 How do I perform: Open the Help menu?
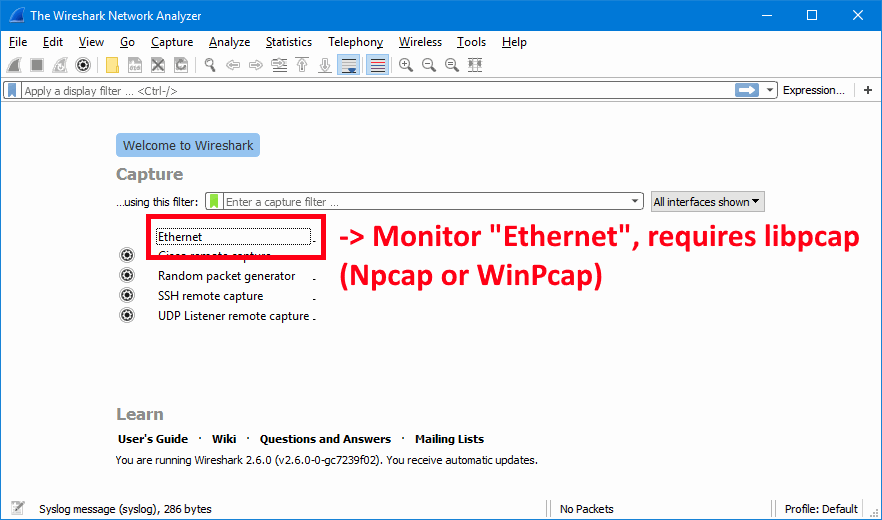[x=514, y=42]
